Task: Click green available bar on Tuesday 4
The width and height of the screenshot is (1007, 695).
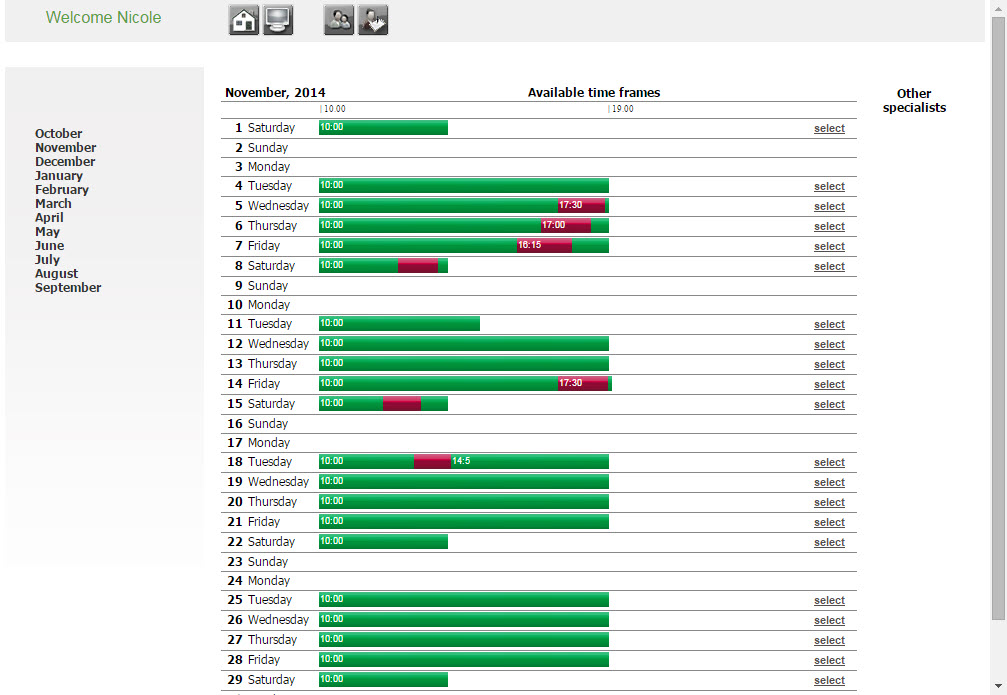Action: tap(463, 186)
